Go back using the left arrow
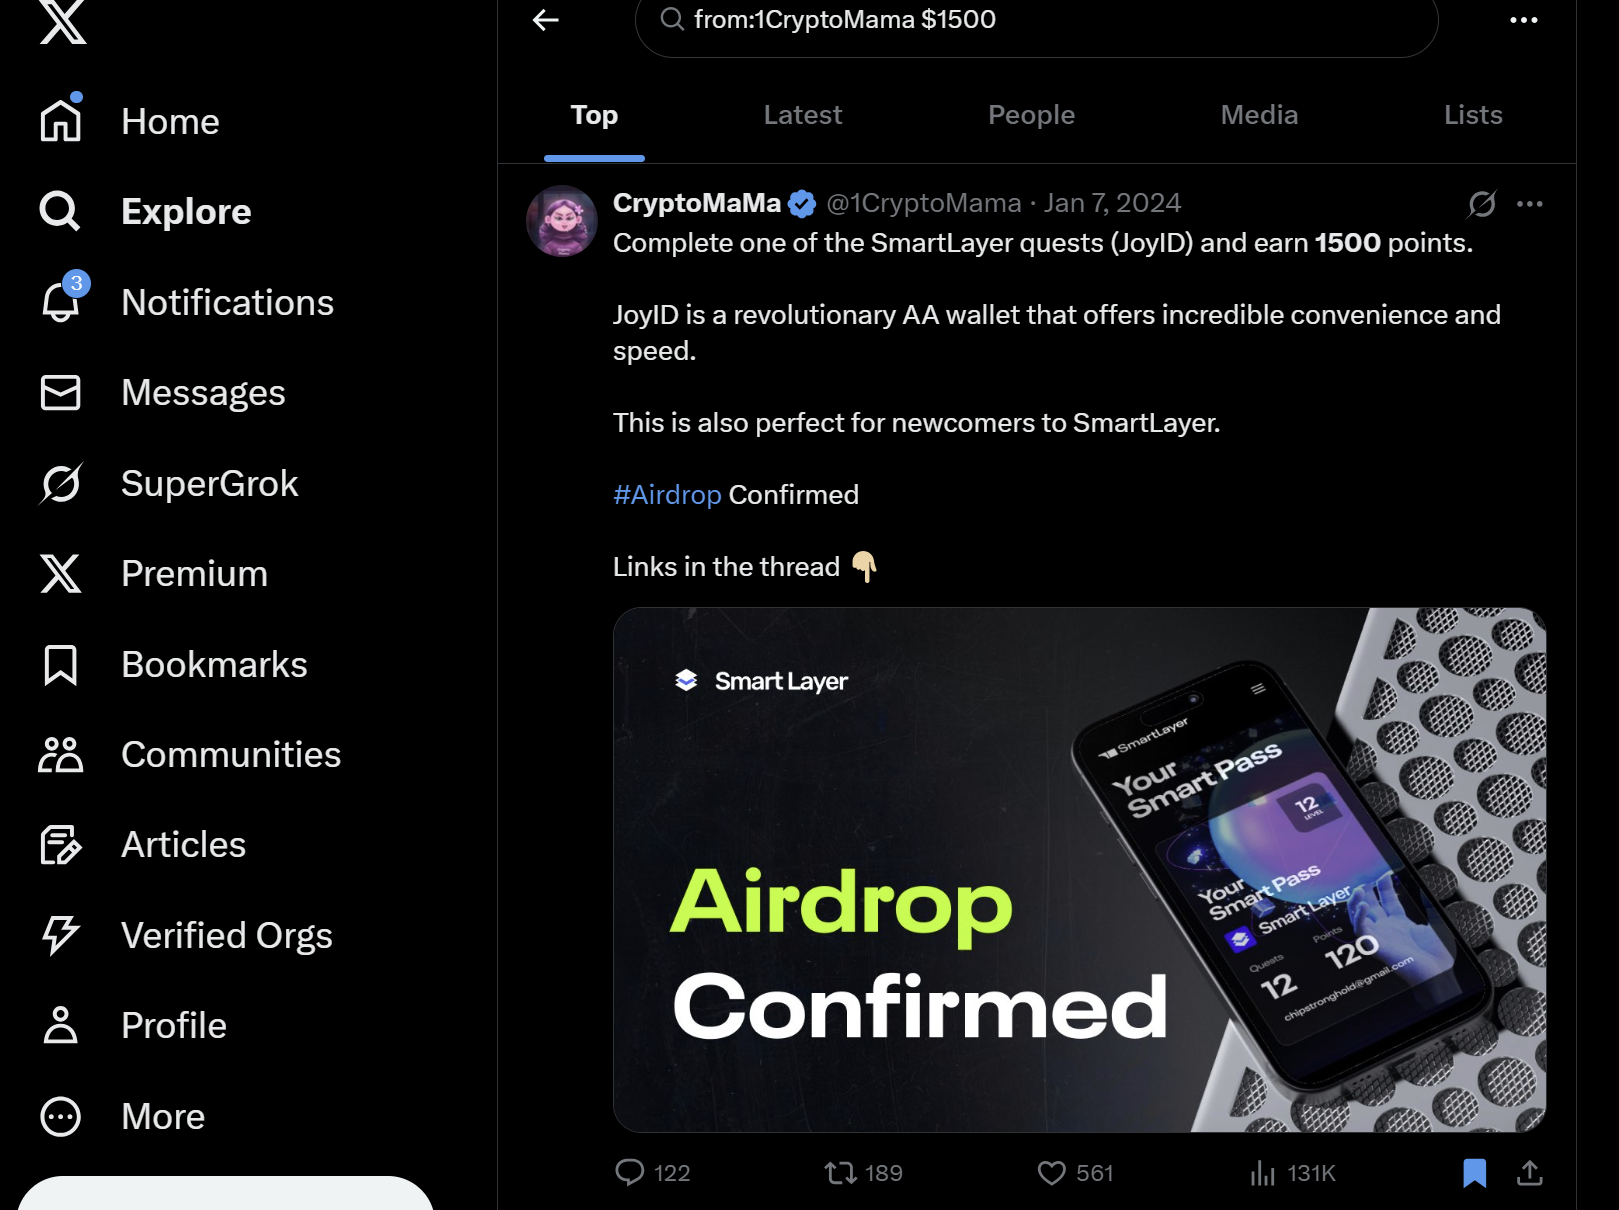The height and width of the screenshot is (1210, 1619). pos(545,20)
